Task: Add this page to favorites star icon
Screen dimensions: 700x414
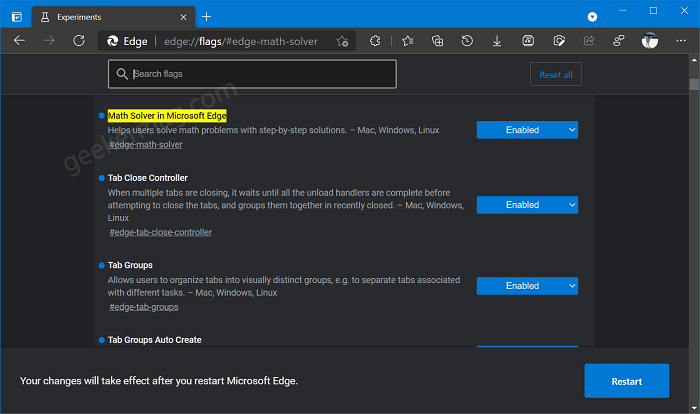Action: tap(342, 42)
